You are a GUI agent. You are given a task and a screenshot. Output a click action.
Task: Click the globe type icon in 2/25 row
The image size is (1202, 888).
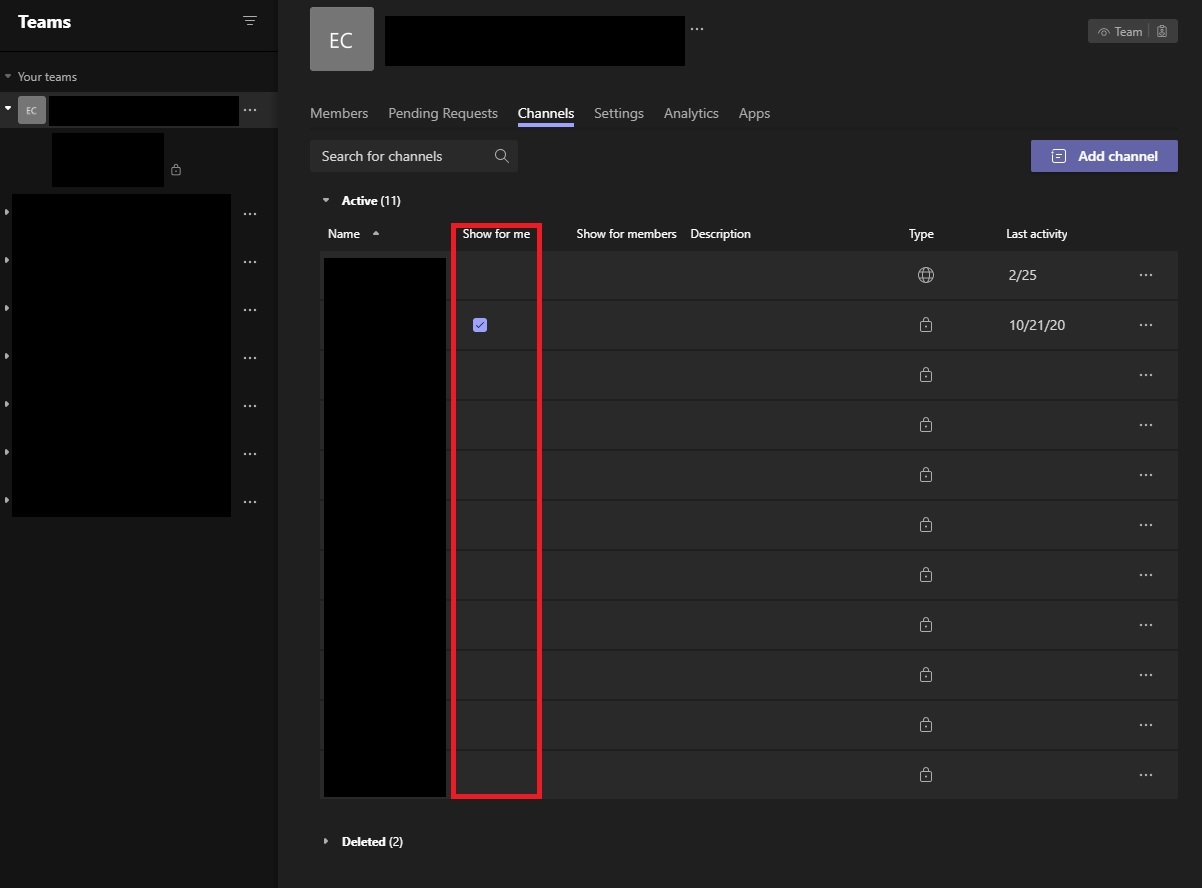tap(926, 275)
